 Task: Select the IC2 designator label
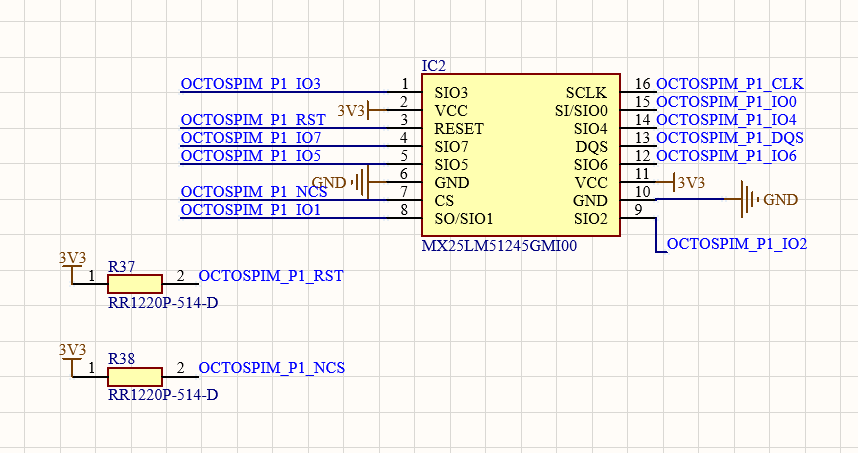point(433,66)
